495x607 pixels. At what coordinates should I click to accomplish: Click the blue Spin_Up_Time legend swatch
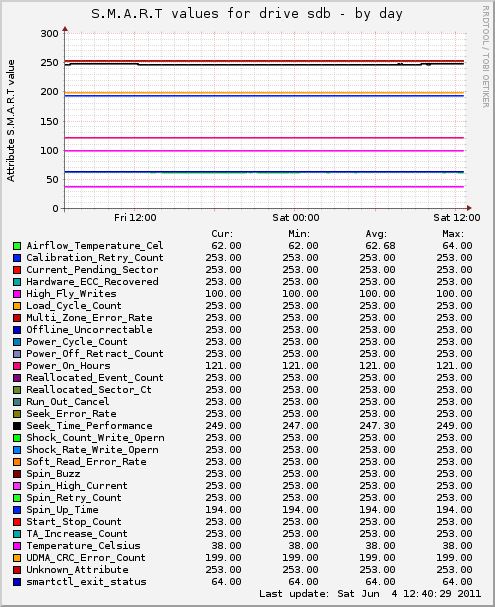click(17, 510)
